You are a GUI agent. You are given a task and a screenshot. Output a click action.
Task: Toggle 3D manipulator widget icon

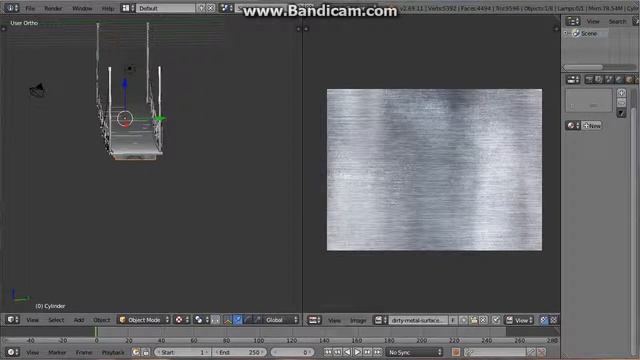coord(228,320)
